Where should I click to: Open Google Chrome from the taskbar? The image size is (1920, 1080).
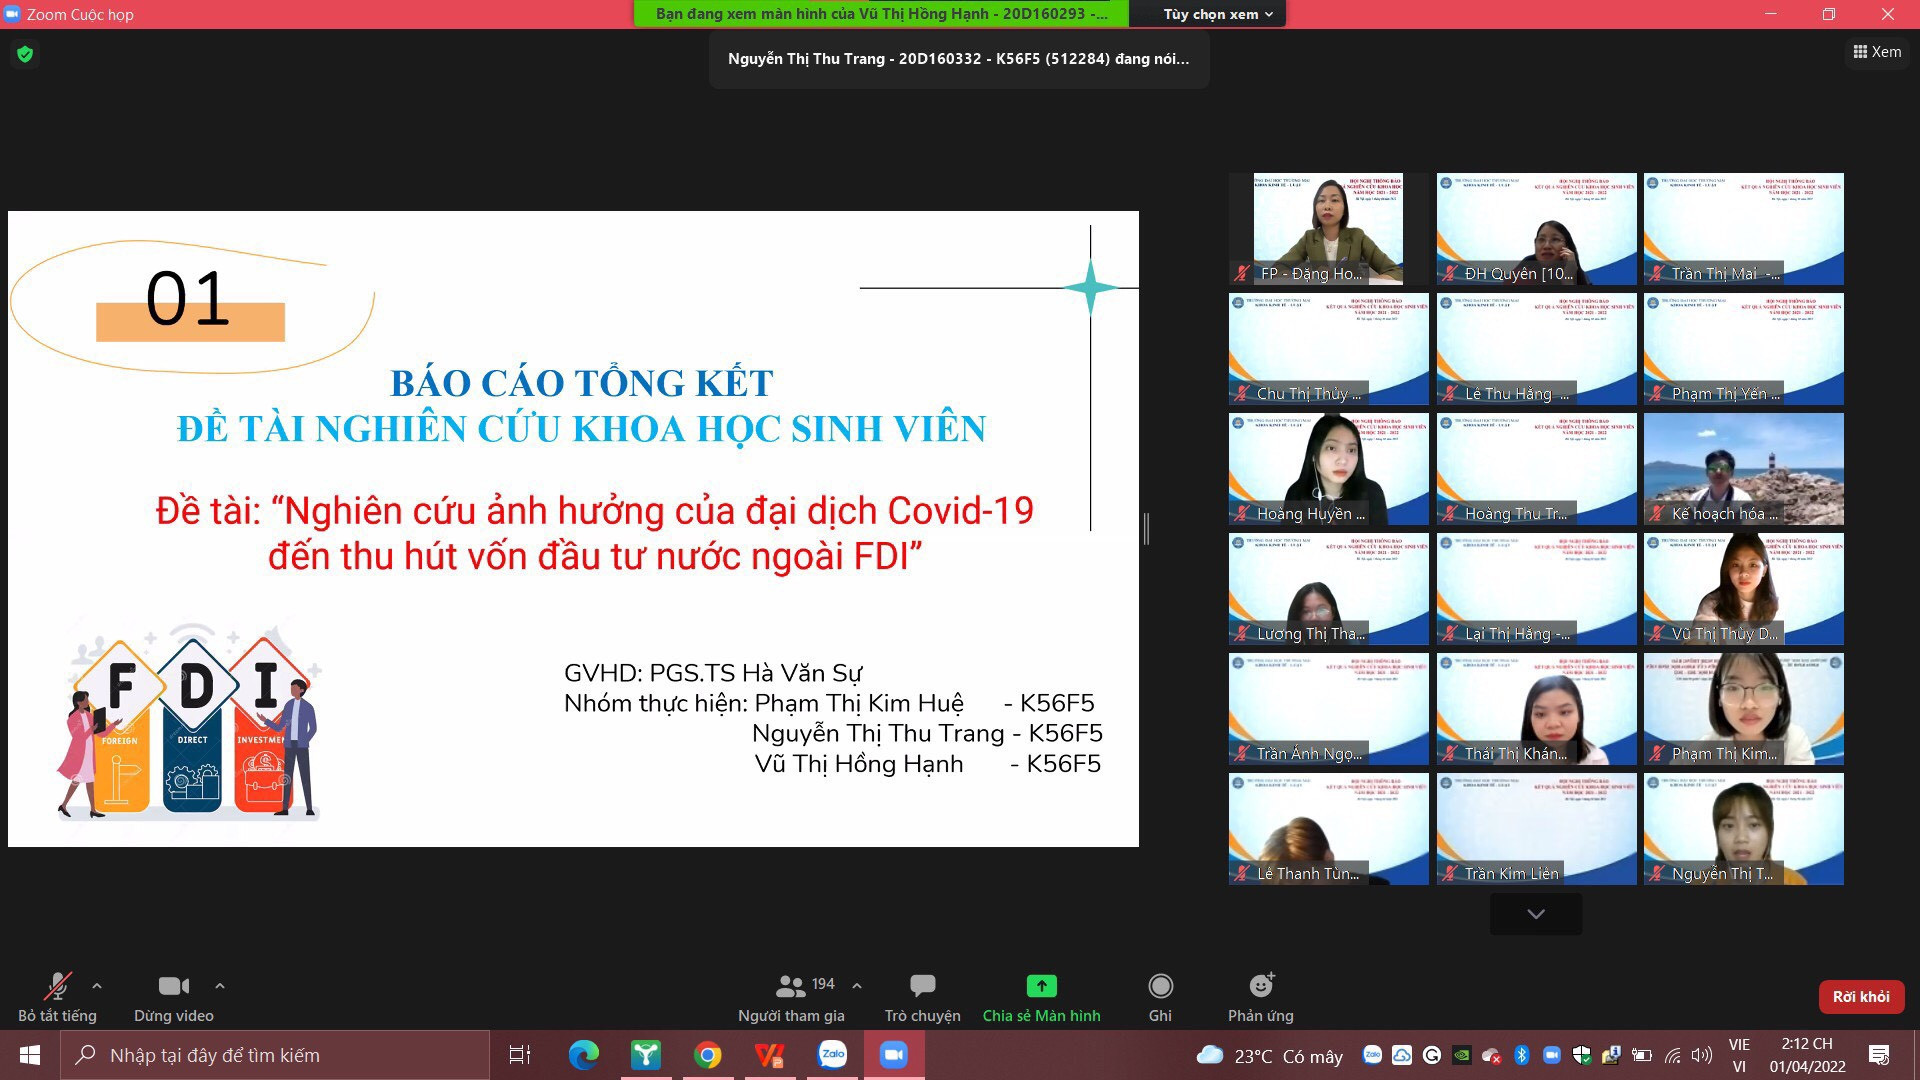[x=708, y=1055]
